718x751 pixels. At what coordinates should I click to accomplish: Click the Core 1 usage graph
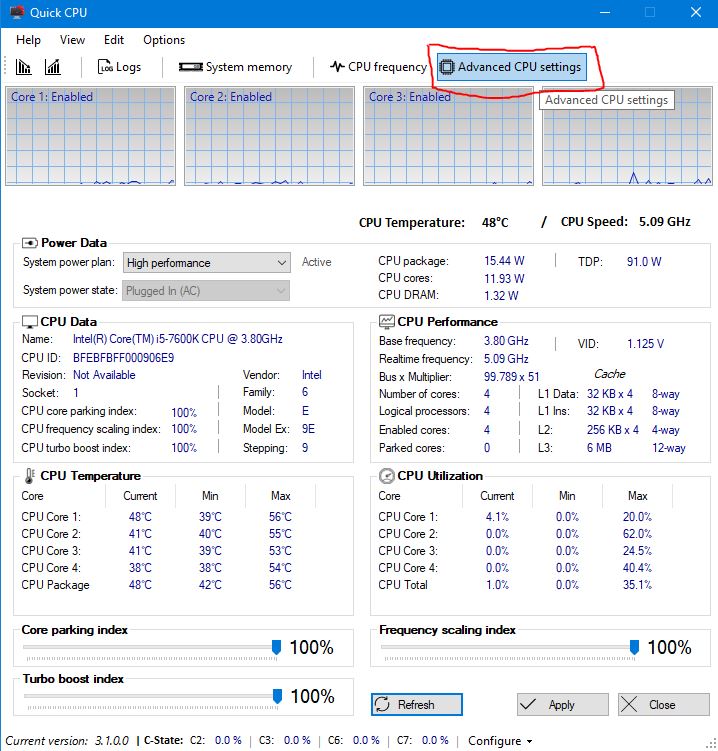(91, 136)
